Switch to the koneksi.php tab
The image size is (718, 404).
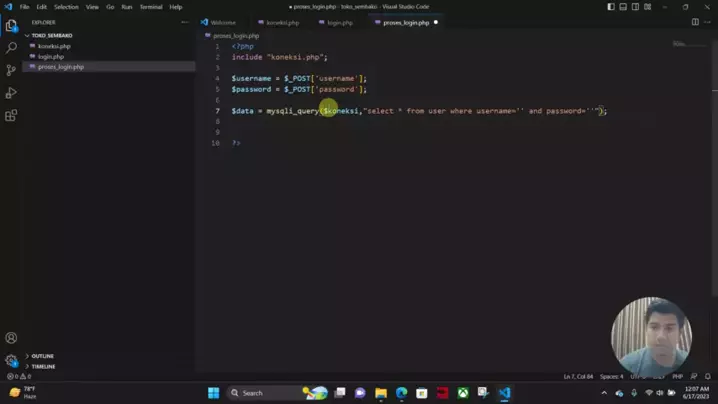(x=282, y=22)
